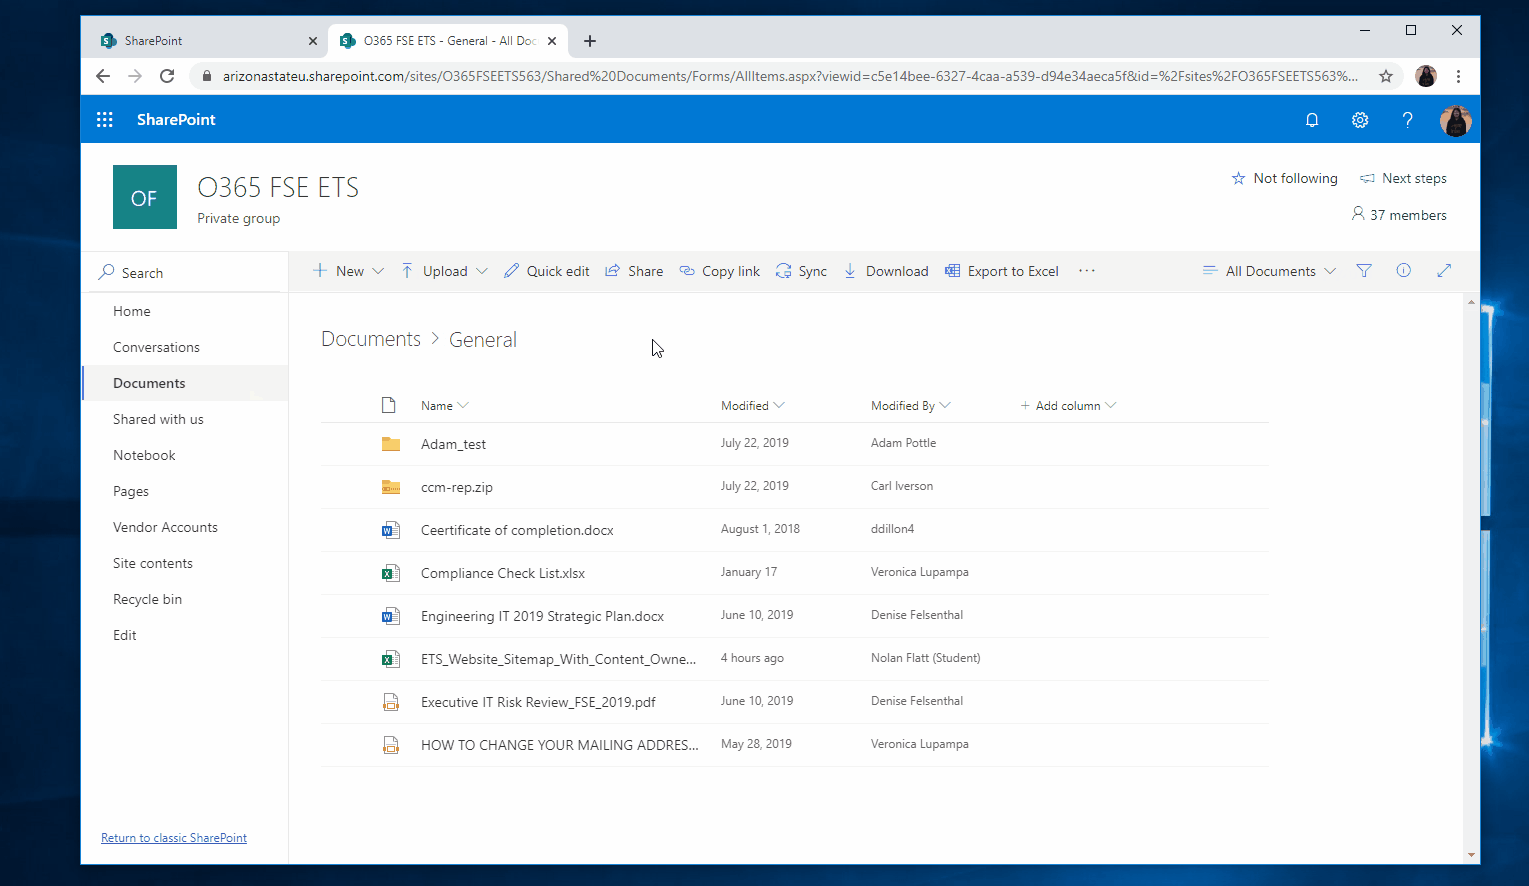Switch to the first SharePoint browser tab
The height and width of the screenshot is (886, 1529).
(x=200, y=41)
